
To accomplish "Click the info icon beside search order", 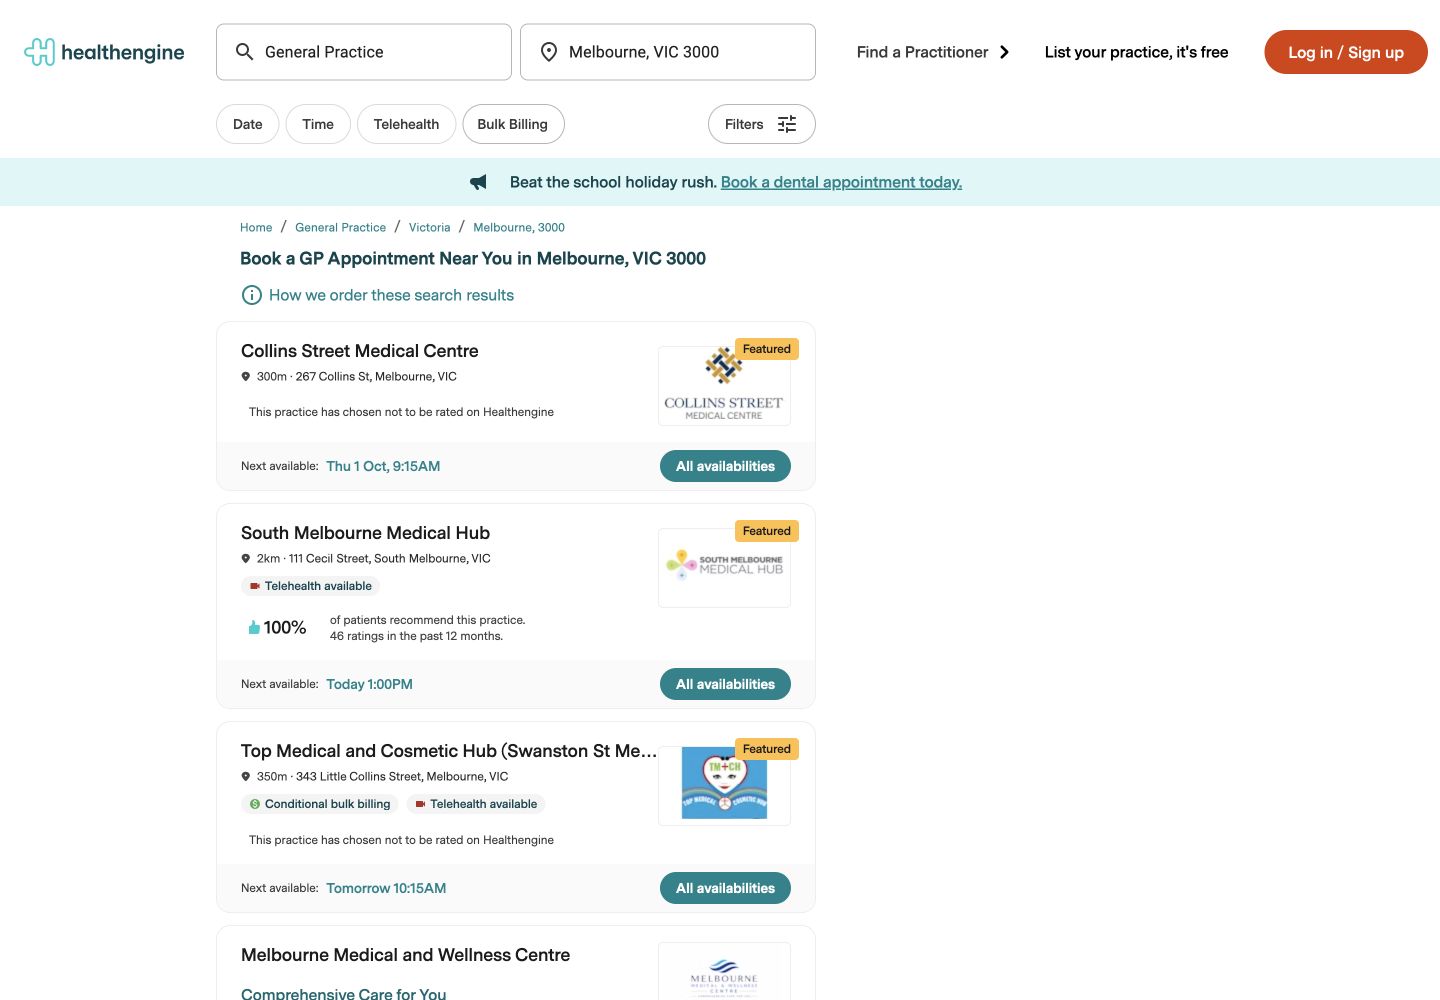I will (x=252, y=295).
